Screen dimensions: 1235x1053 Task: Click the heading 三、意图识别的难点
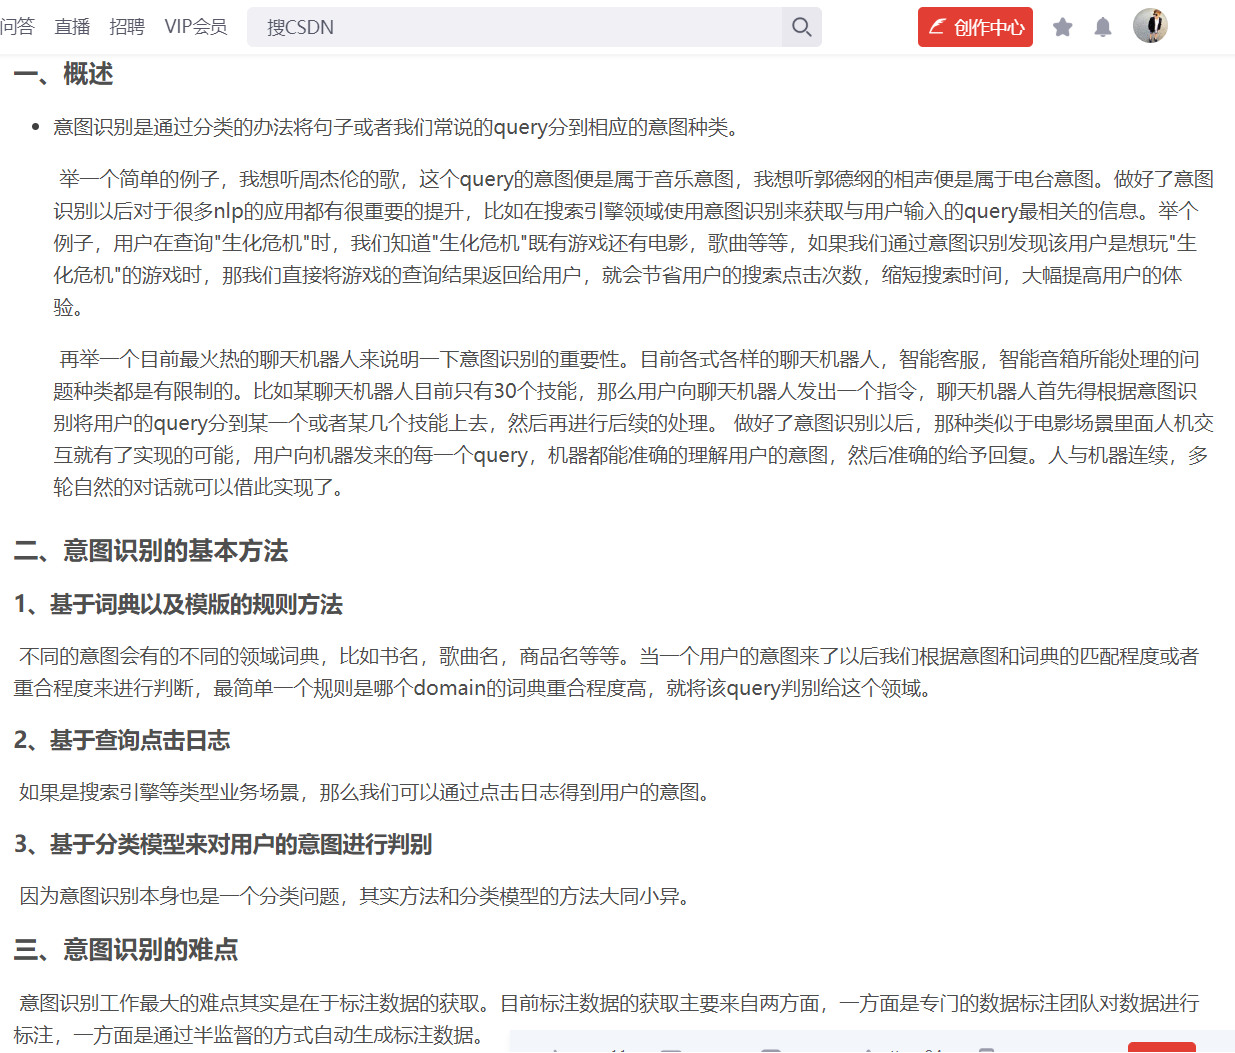[126, 950]
